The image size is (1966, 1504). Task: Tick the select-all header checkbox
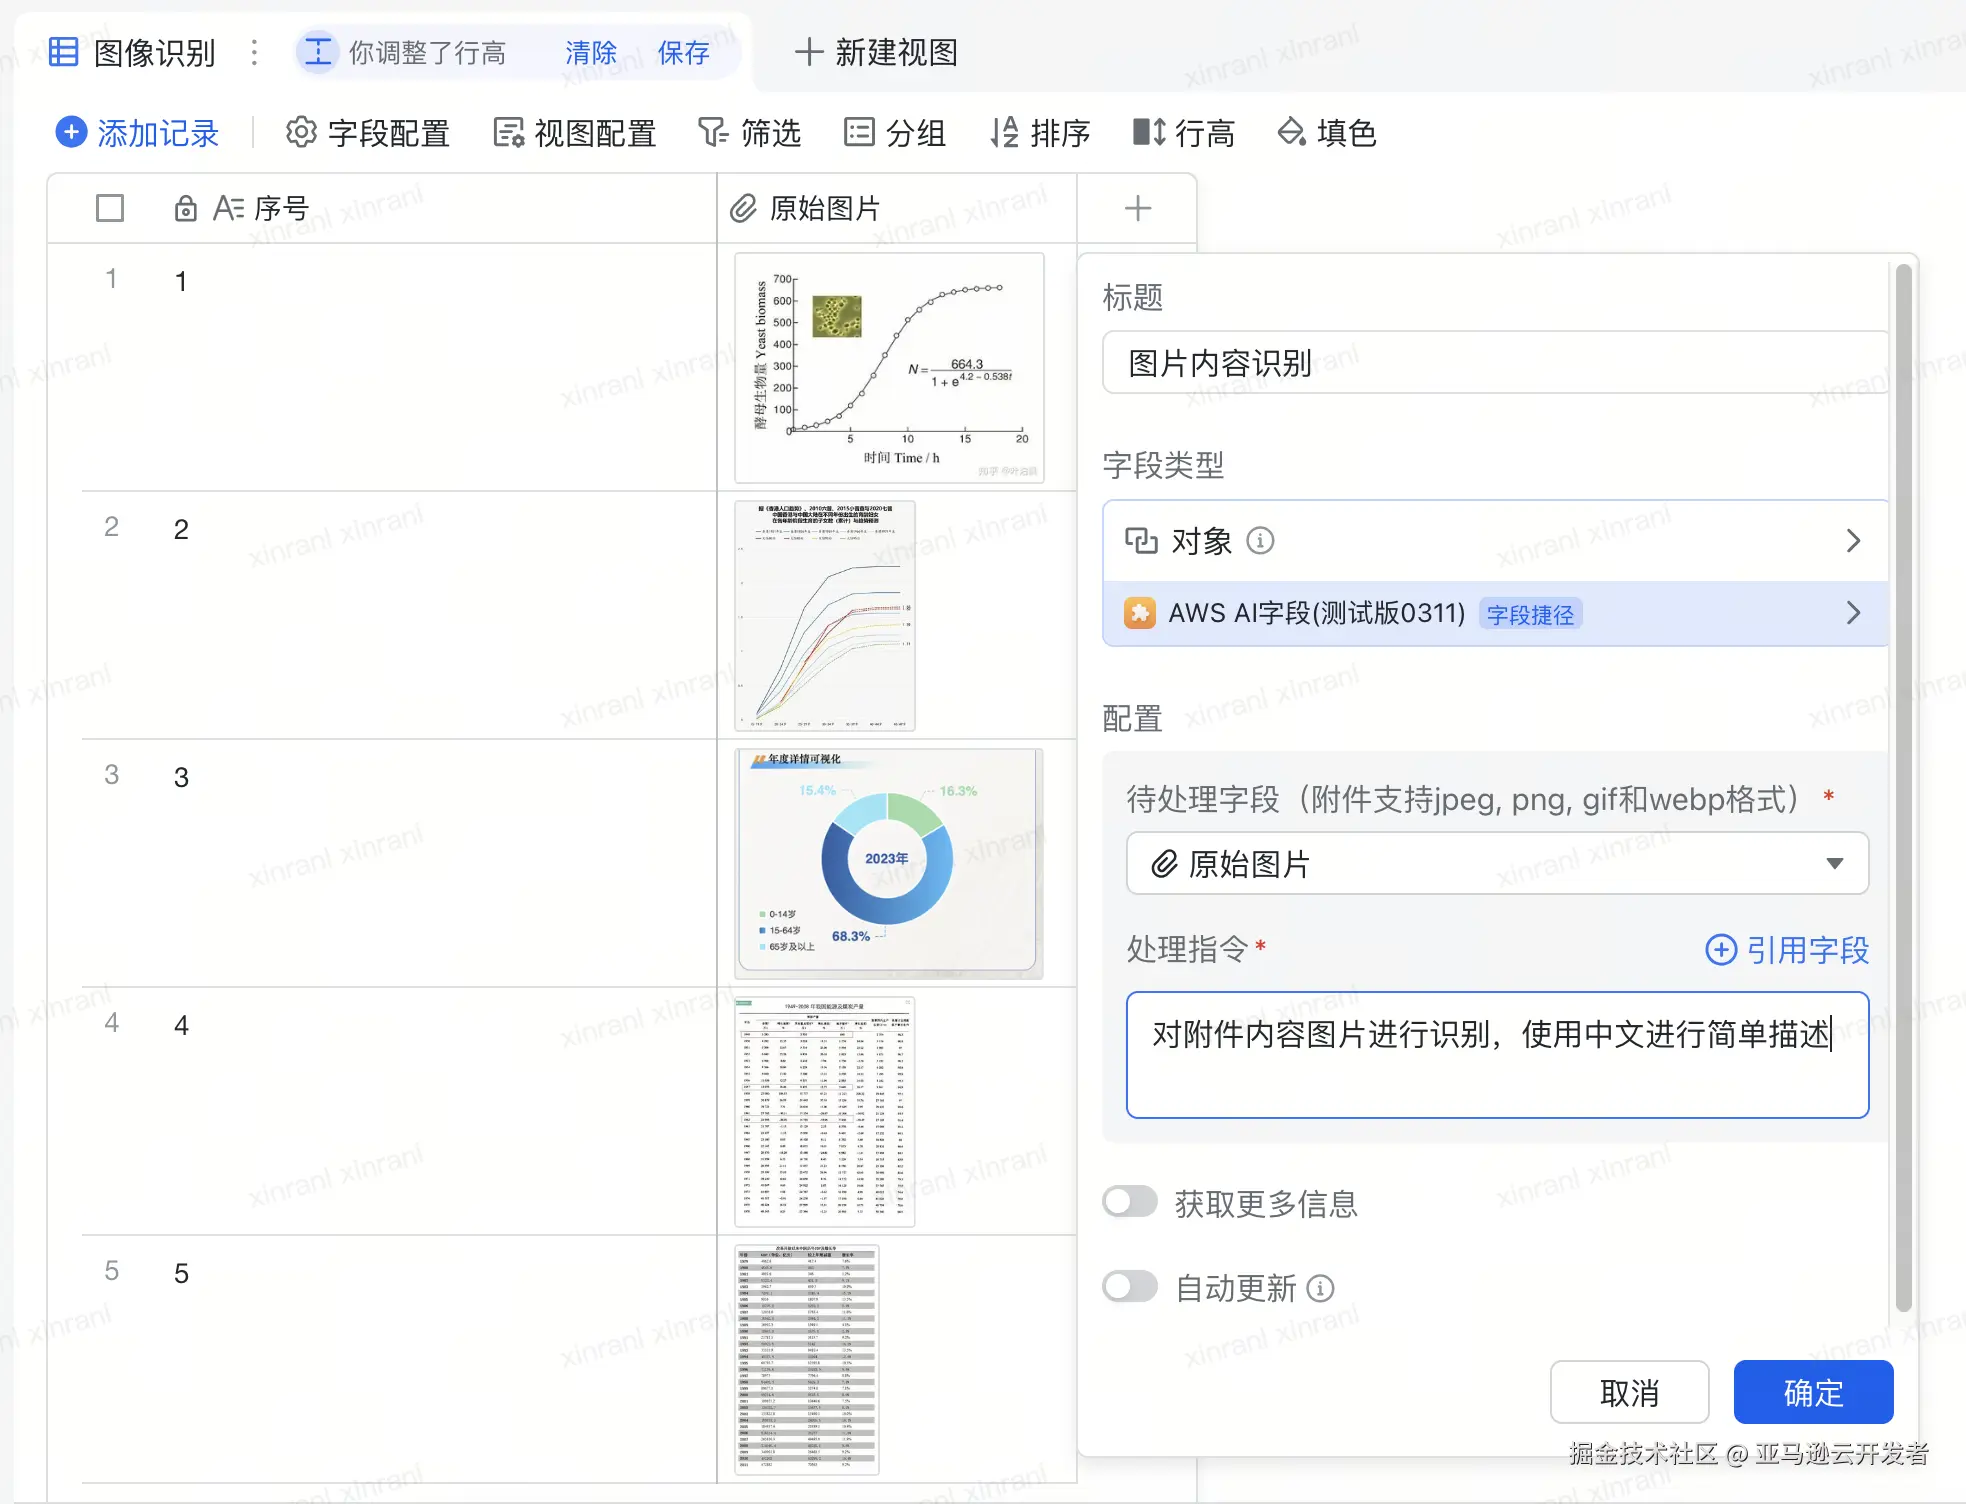tap(110, 208)
